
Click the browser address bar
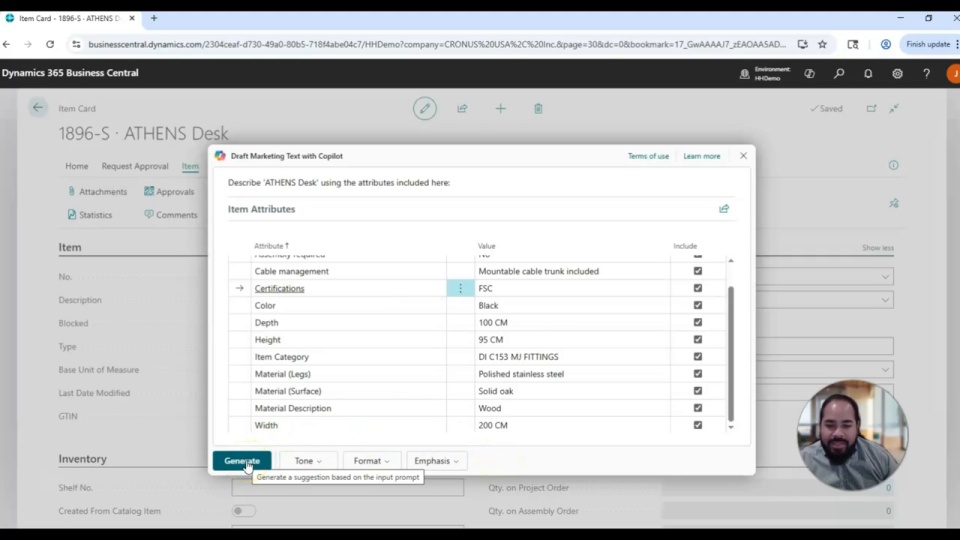[x=437, y=44]
